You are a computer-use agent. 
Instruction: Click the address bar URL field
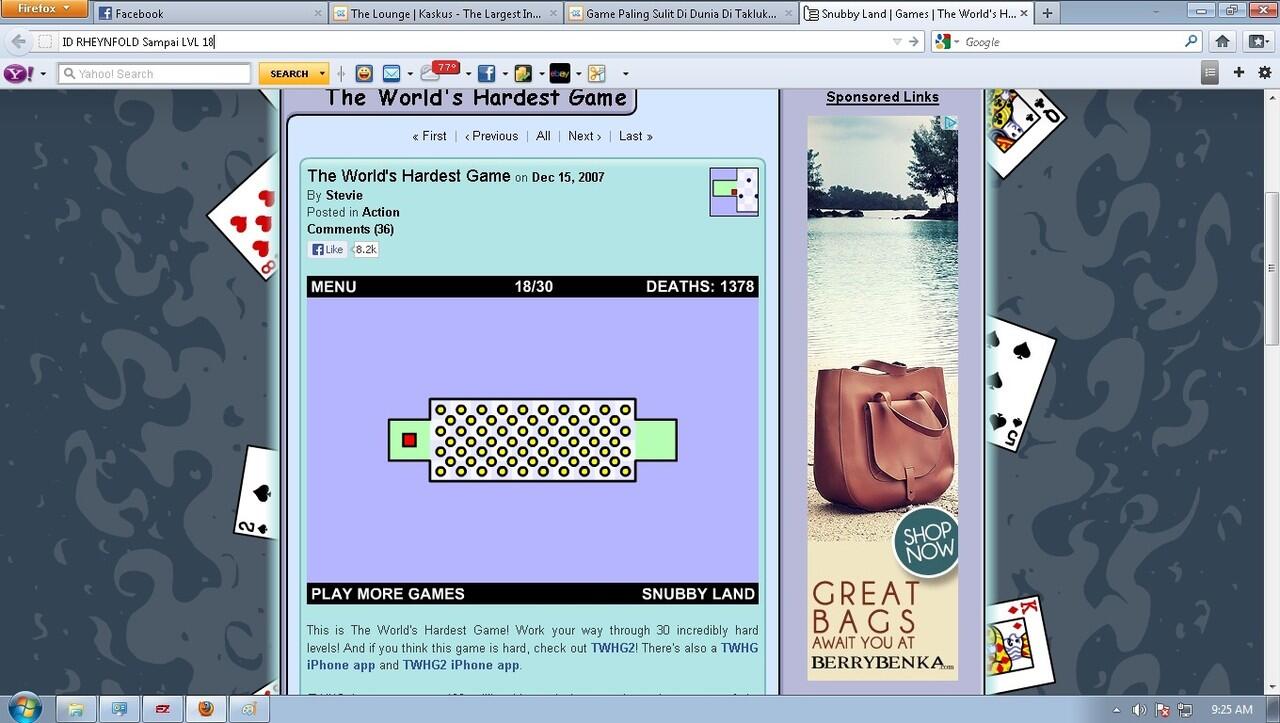coord(470,42)
